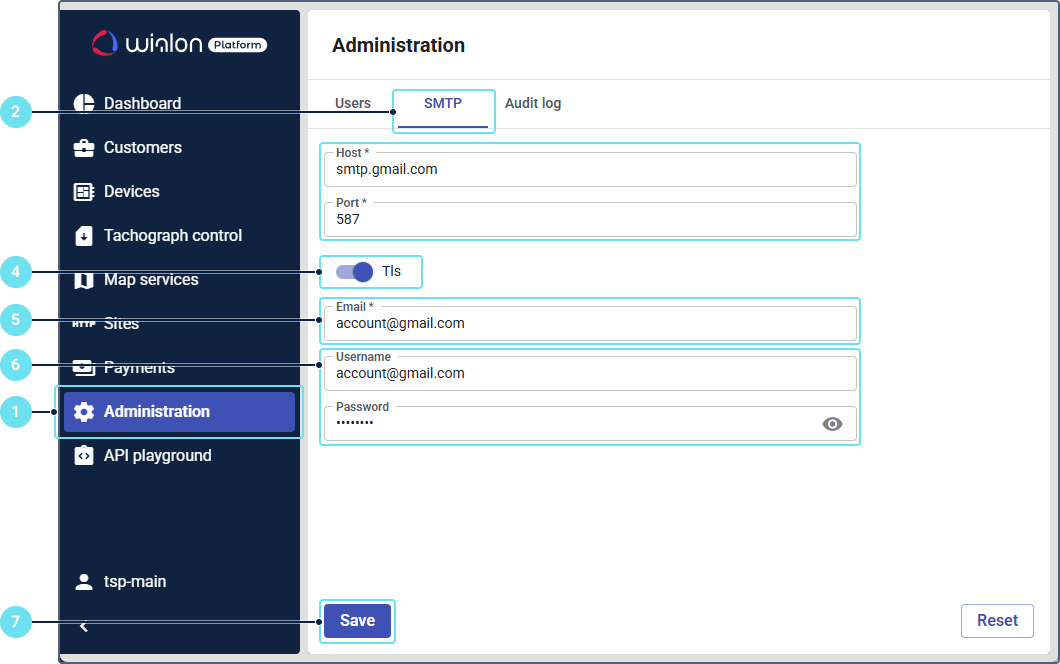Click the Dashboard pie chart icon
1060x664 pixels.
(x=84, y=104)
